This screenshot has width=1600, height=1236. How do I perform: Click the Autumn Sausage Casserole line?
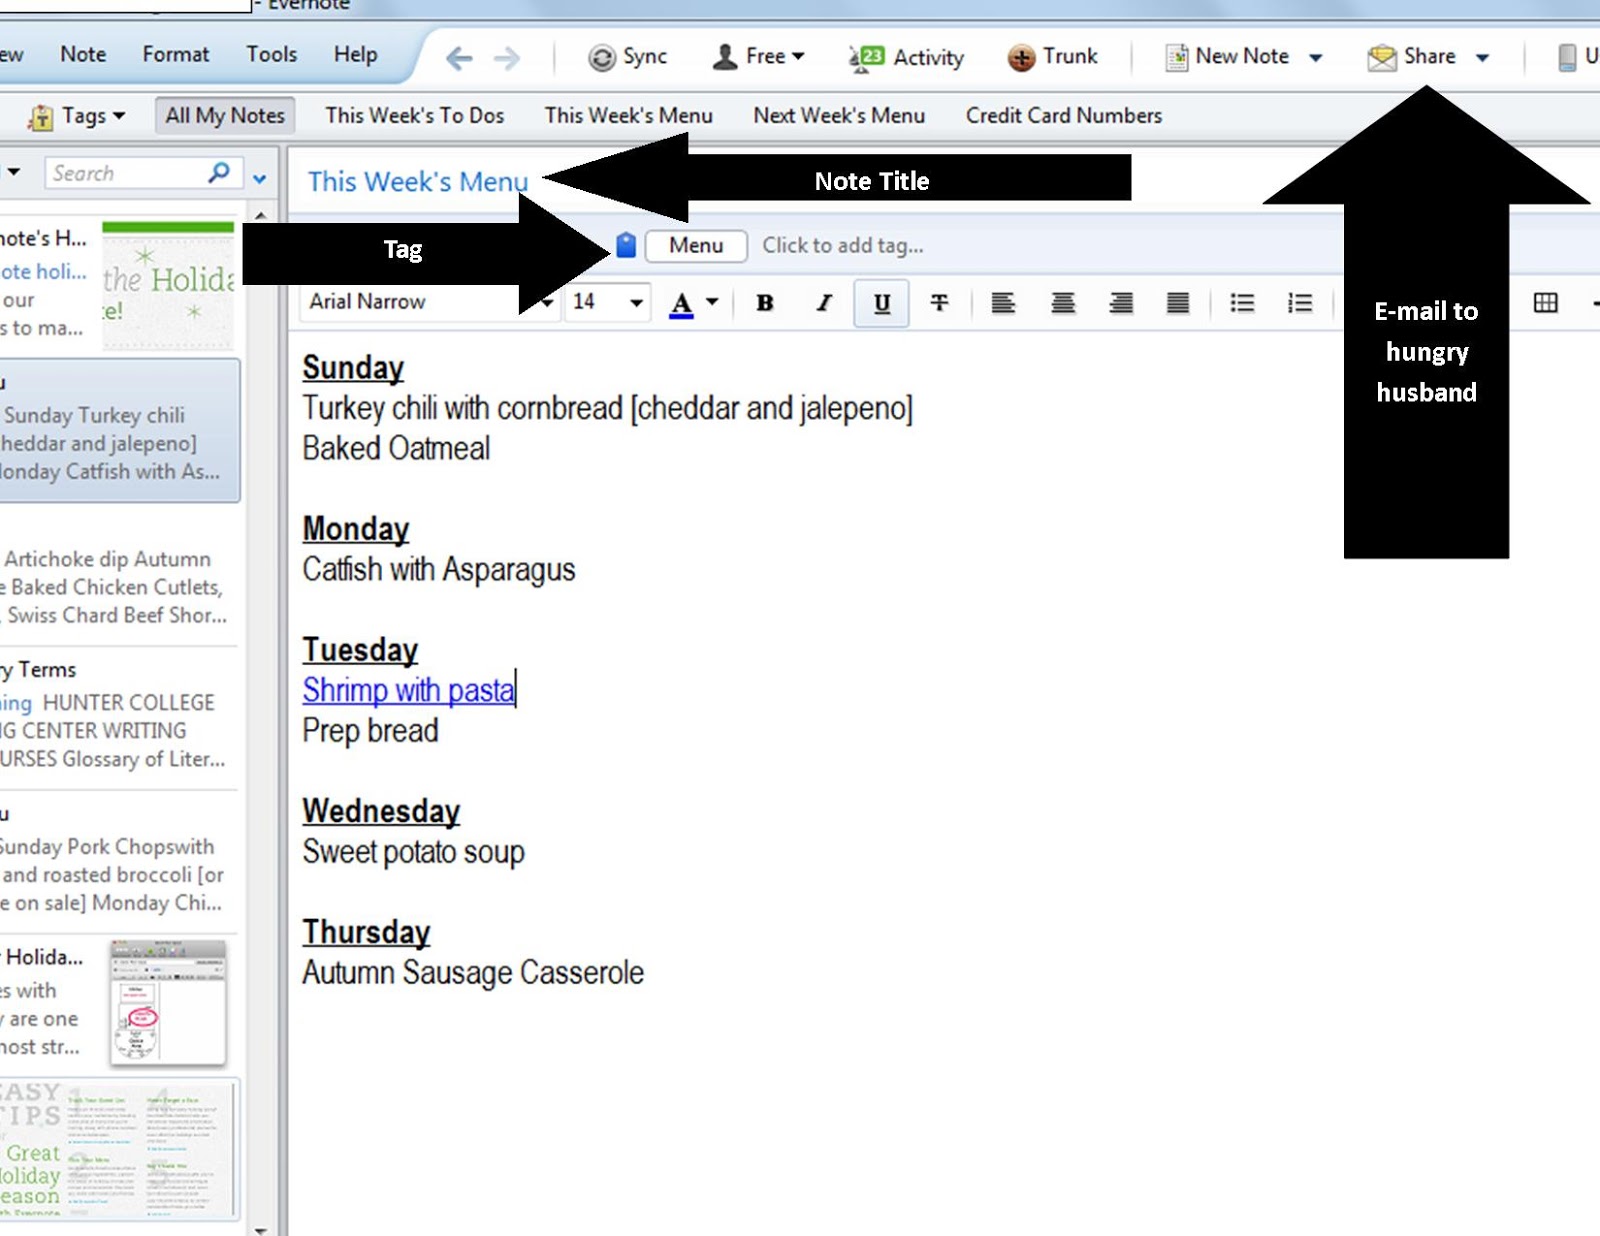pyautogui.click(x=473, y=973)
